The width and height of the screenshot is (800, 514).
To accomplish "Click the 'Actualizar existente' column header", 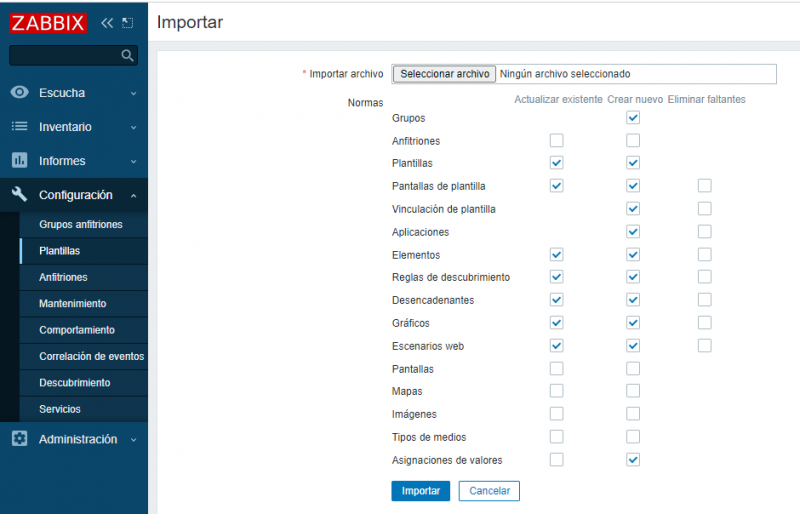I will click(x=558, y=100).
